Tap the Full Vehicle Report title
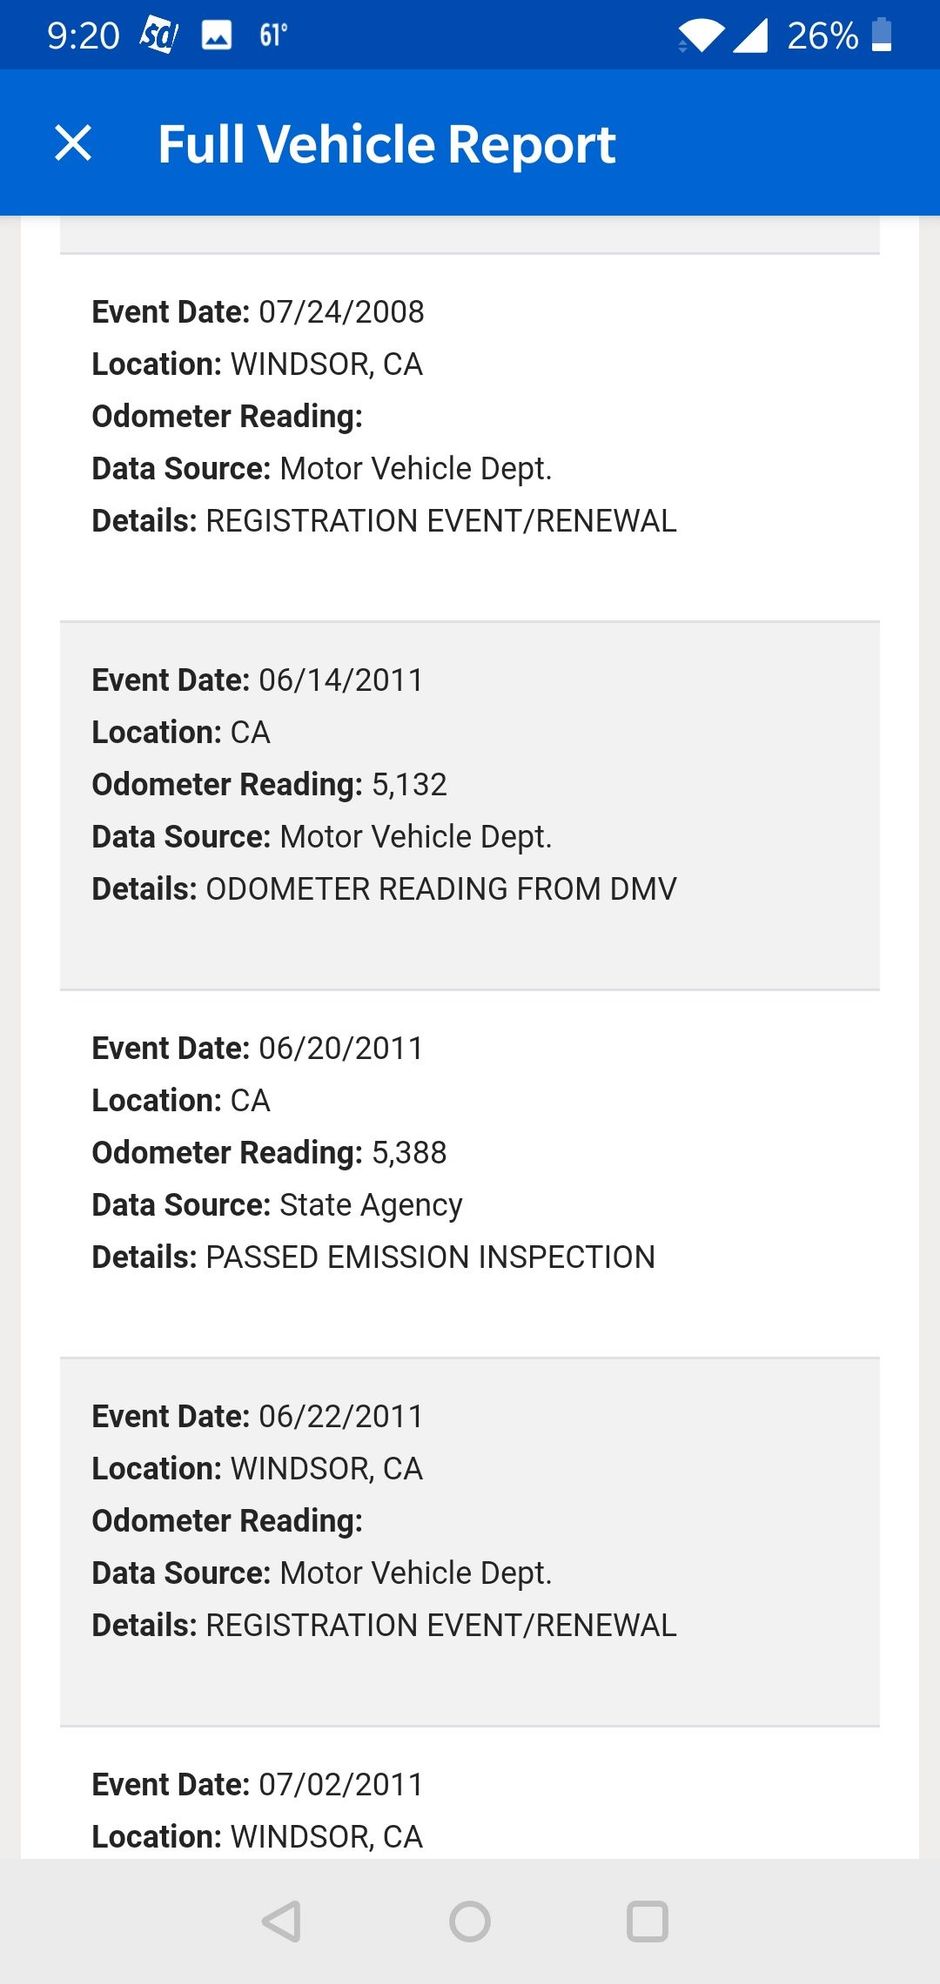The image size is (940, 1984). (386, 144)
